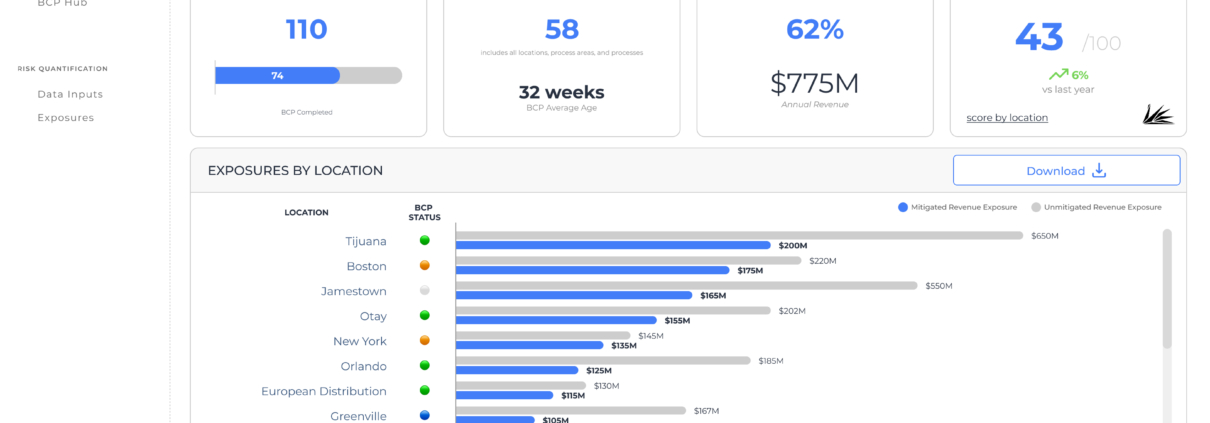Click Orlando green BCP status dot
The height and width of the screenshot is (423, 1210).
[x=425, y=366]
